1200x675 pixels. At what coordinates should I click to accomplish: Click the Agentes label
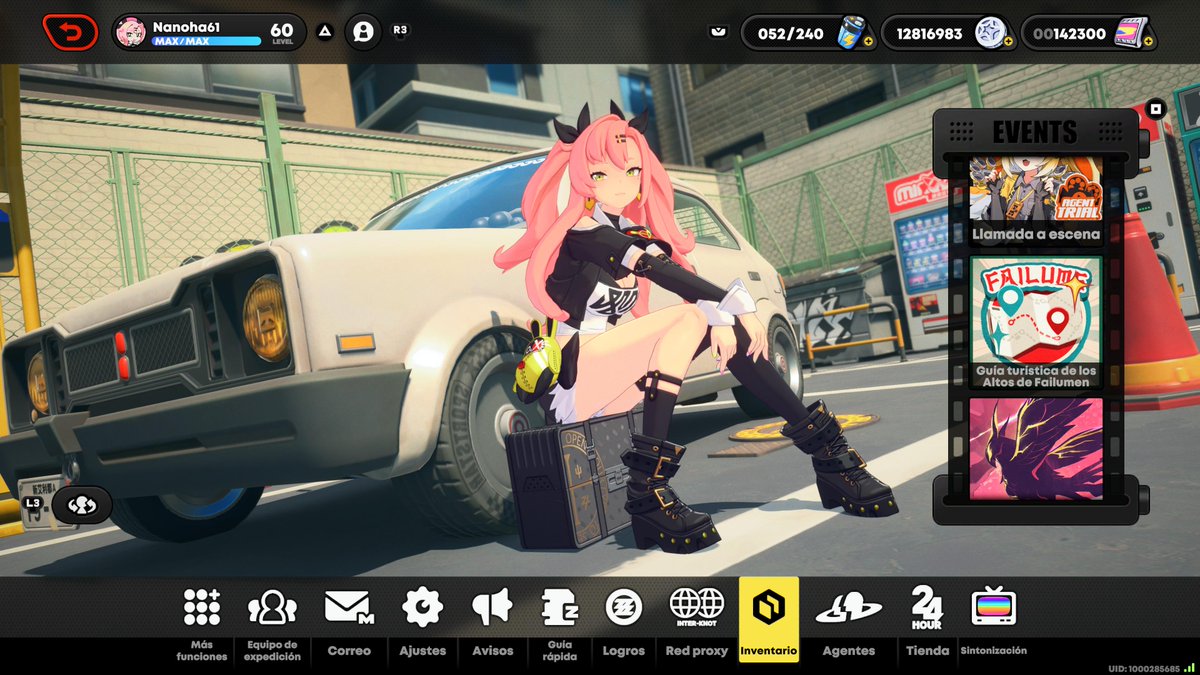(x=849, y=650)
